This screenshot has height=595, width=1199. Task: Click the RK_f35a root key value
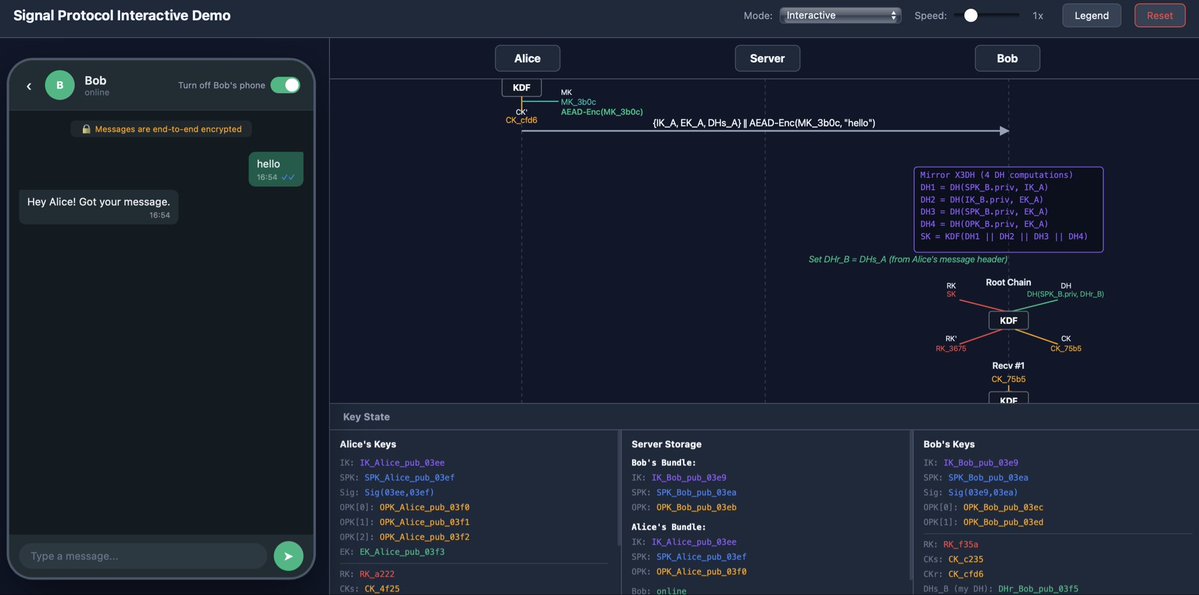961,545
